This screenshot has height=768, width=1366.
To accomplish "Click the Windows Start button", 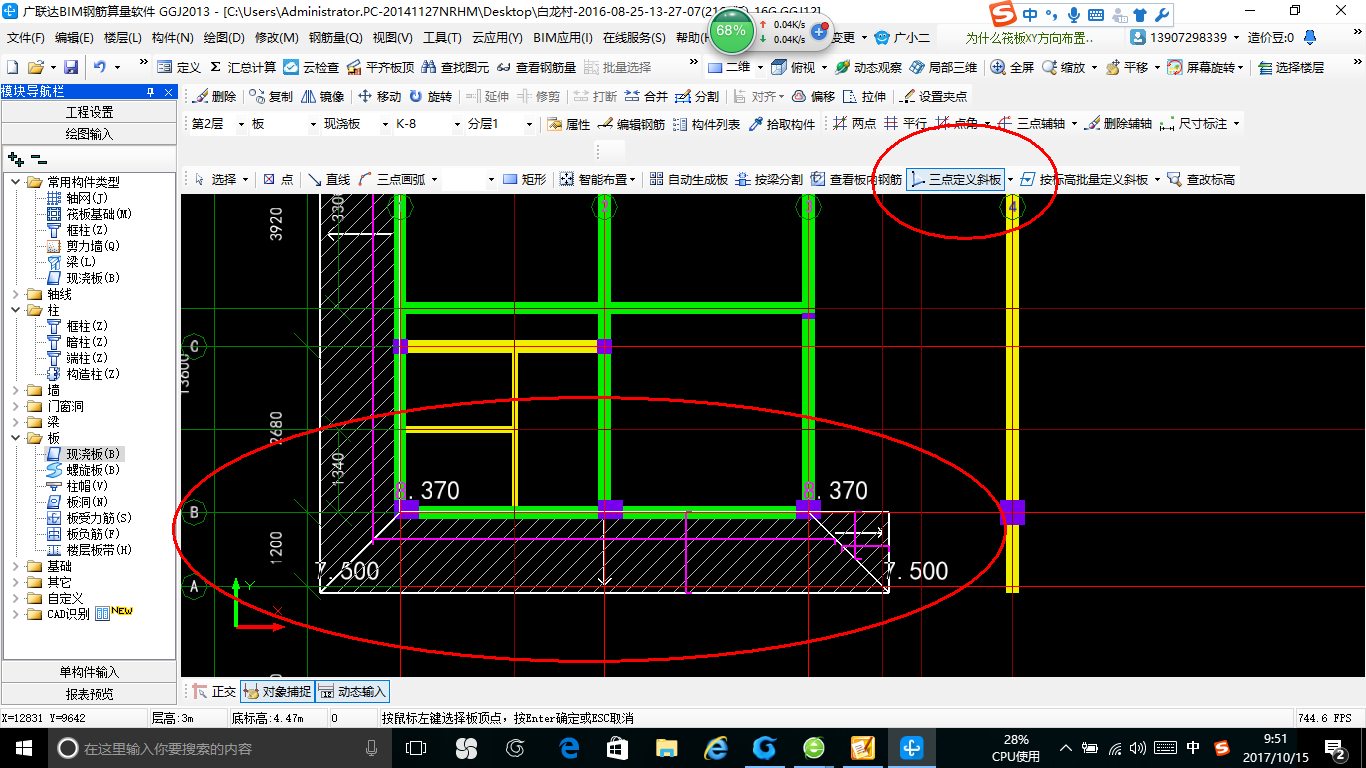I will pos(23,748).
